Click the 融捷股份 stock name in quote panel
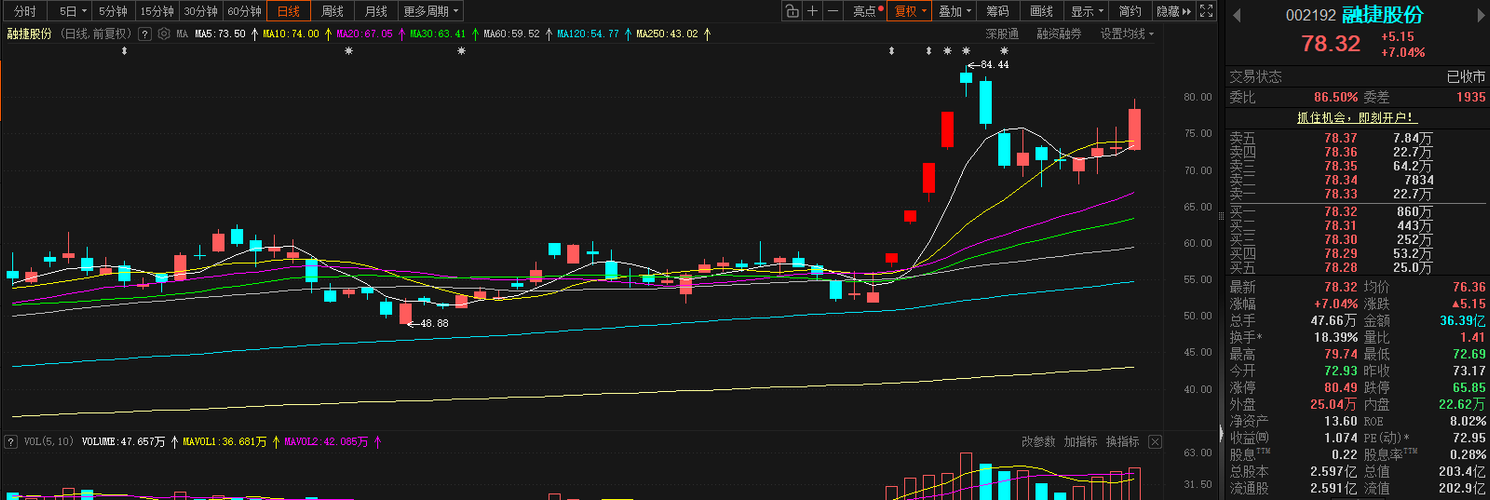 (1383, 15)
